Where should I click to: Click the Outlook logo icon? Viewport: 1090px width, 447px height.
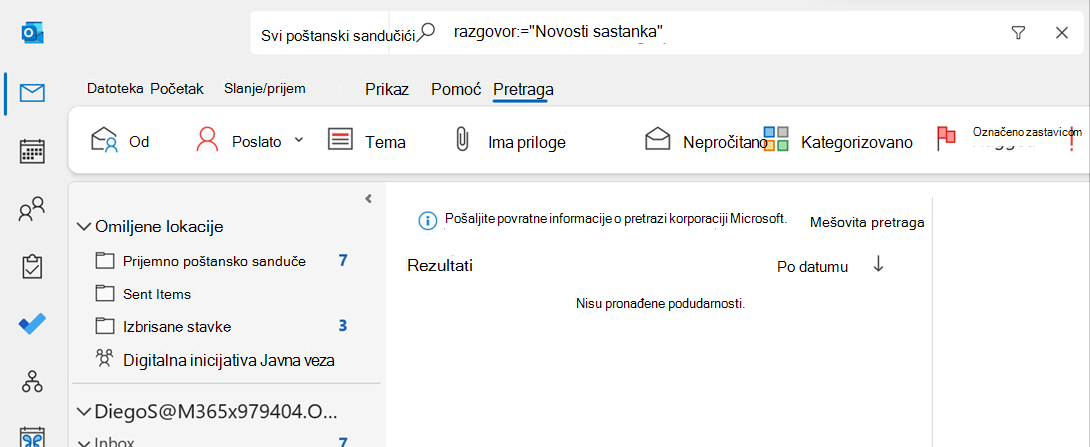tap(32, 33)
